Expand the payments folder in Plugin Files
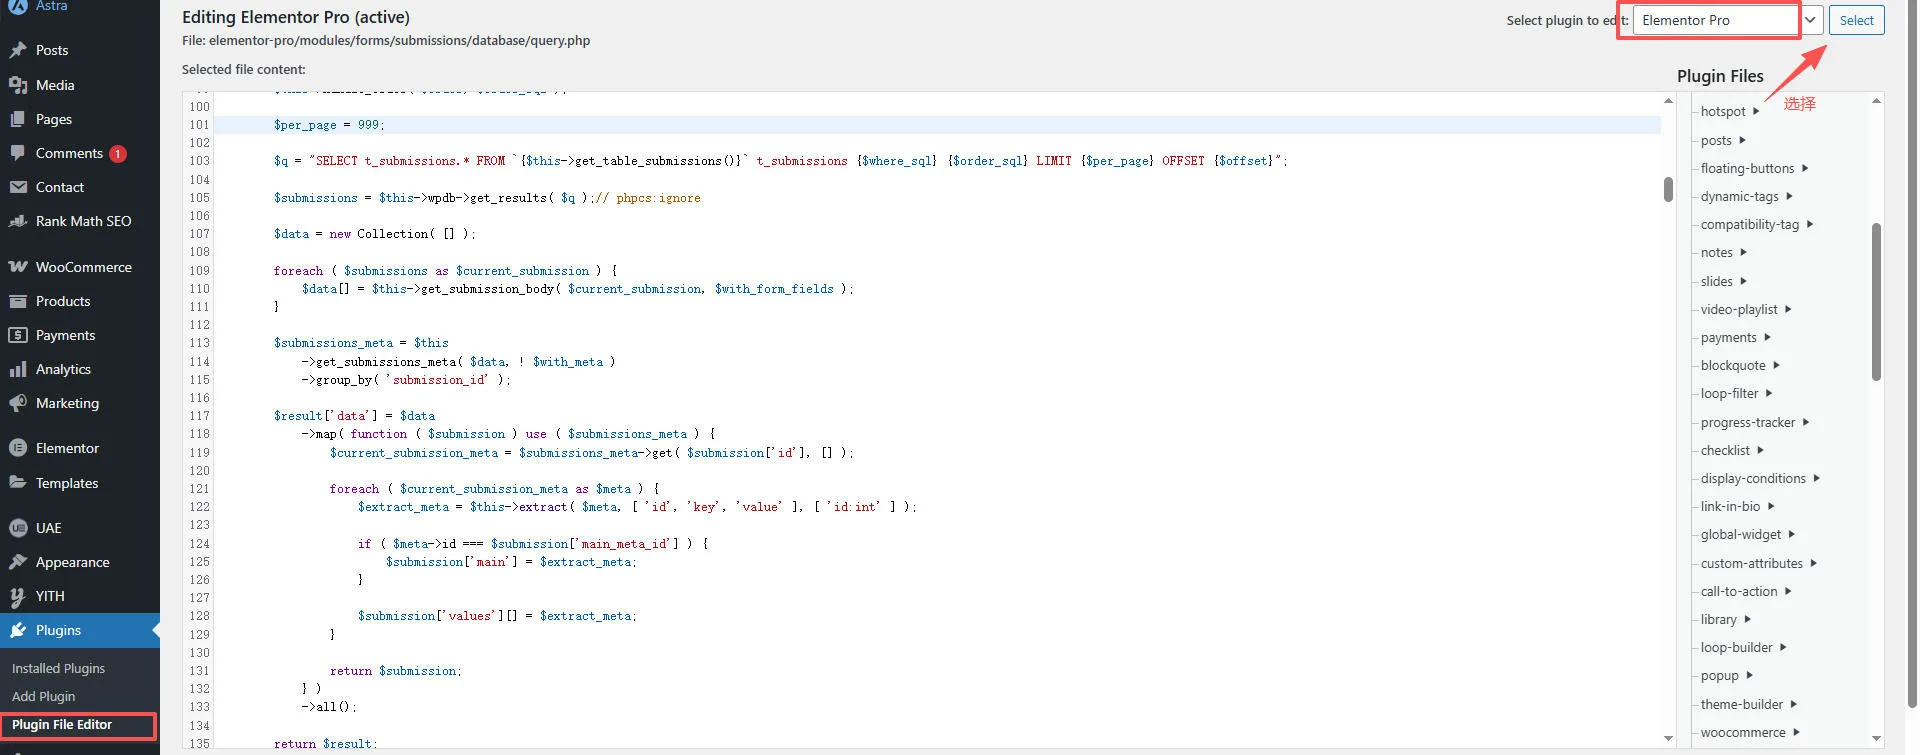 (1735, 337)
